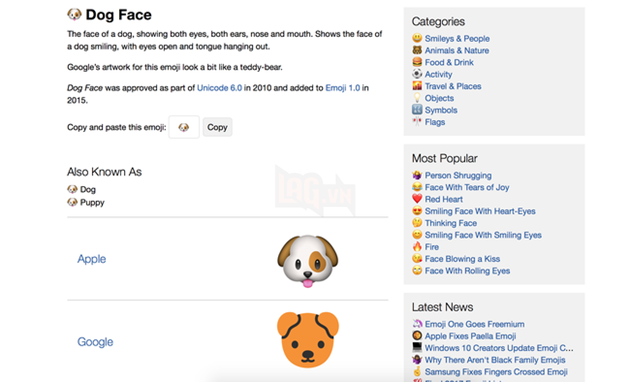Image resolution: width=630 pixels, height=382 pixels.
Task: Click the Also Known As heading
Action: [x=104, y=172]
